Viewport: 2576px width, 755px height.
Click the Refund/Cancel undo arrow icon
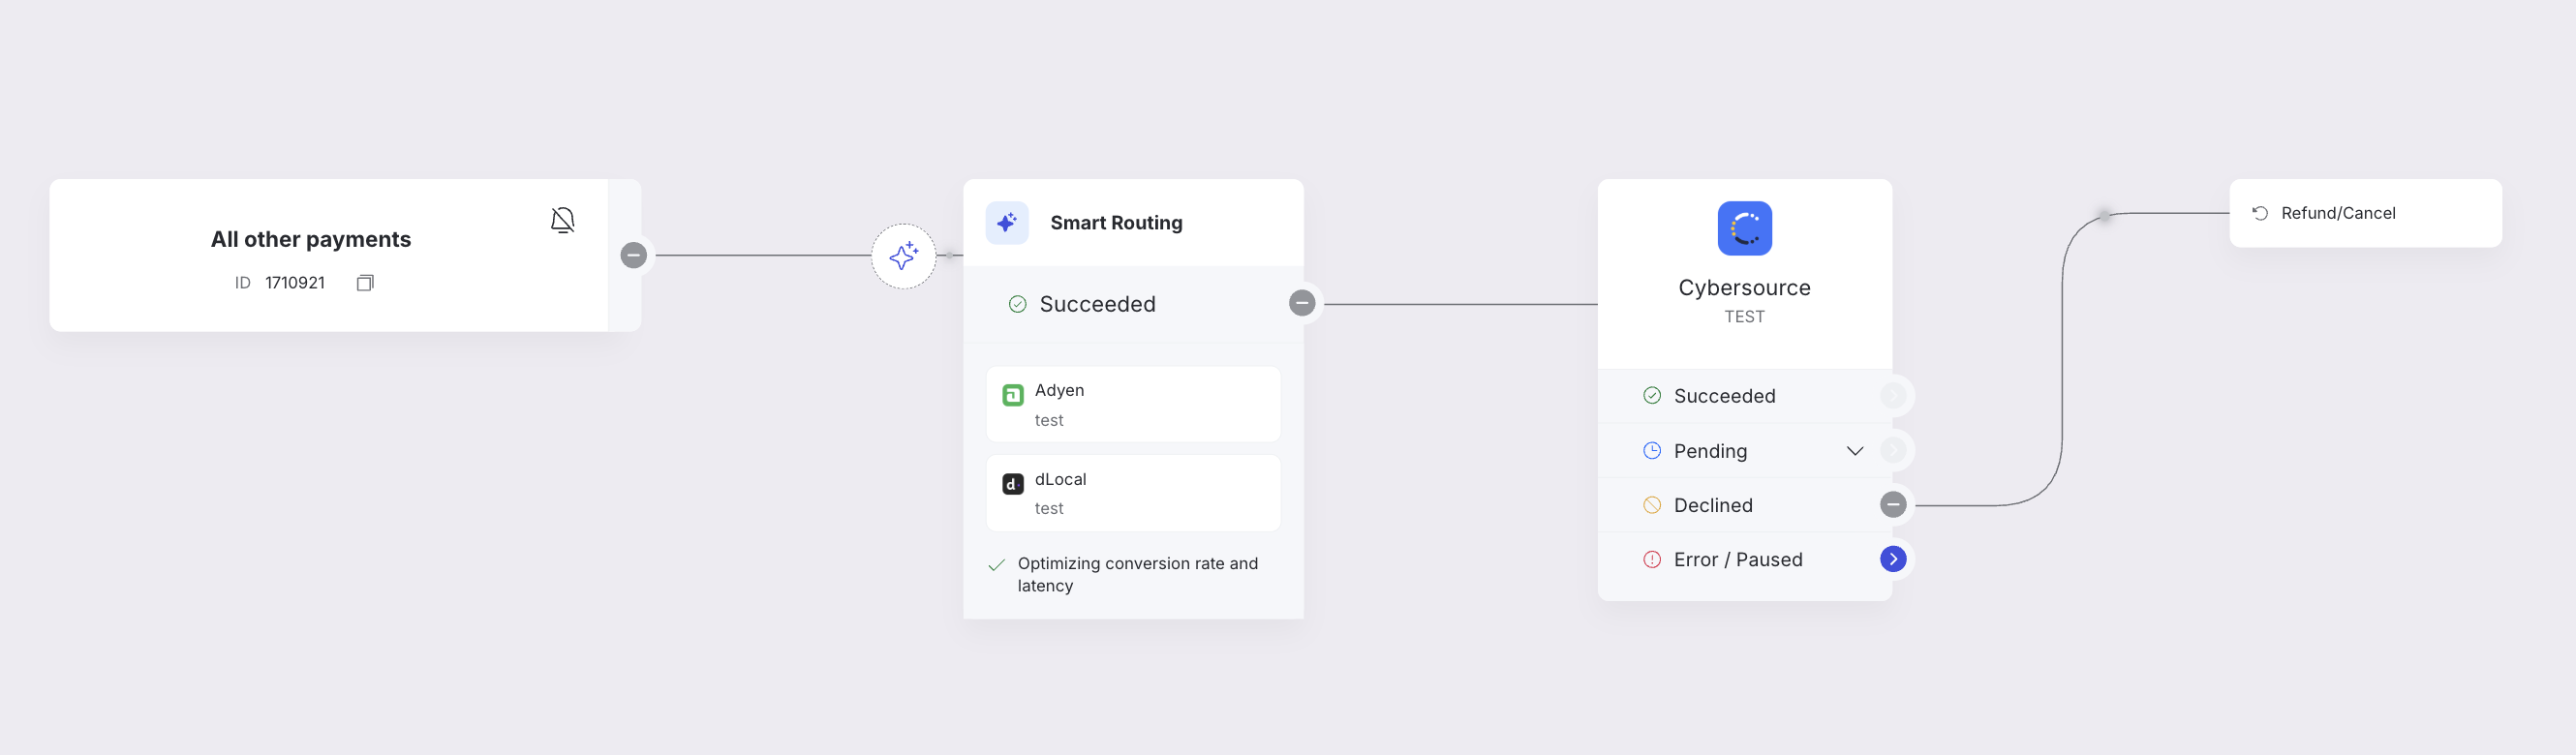(x=2259, y=213)
